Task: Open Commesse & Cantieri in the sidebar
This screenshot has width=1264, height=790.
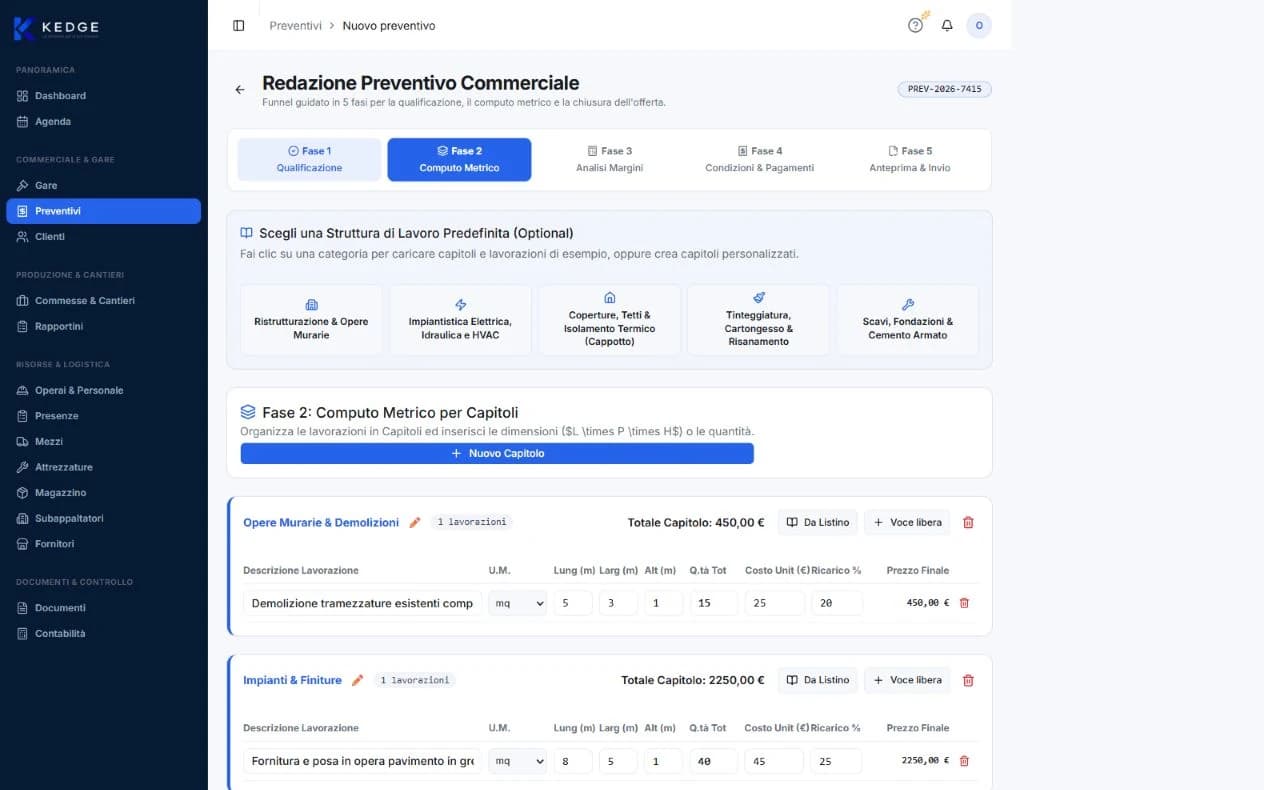Action: (104, 301)
